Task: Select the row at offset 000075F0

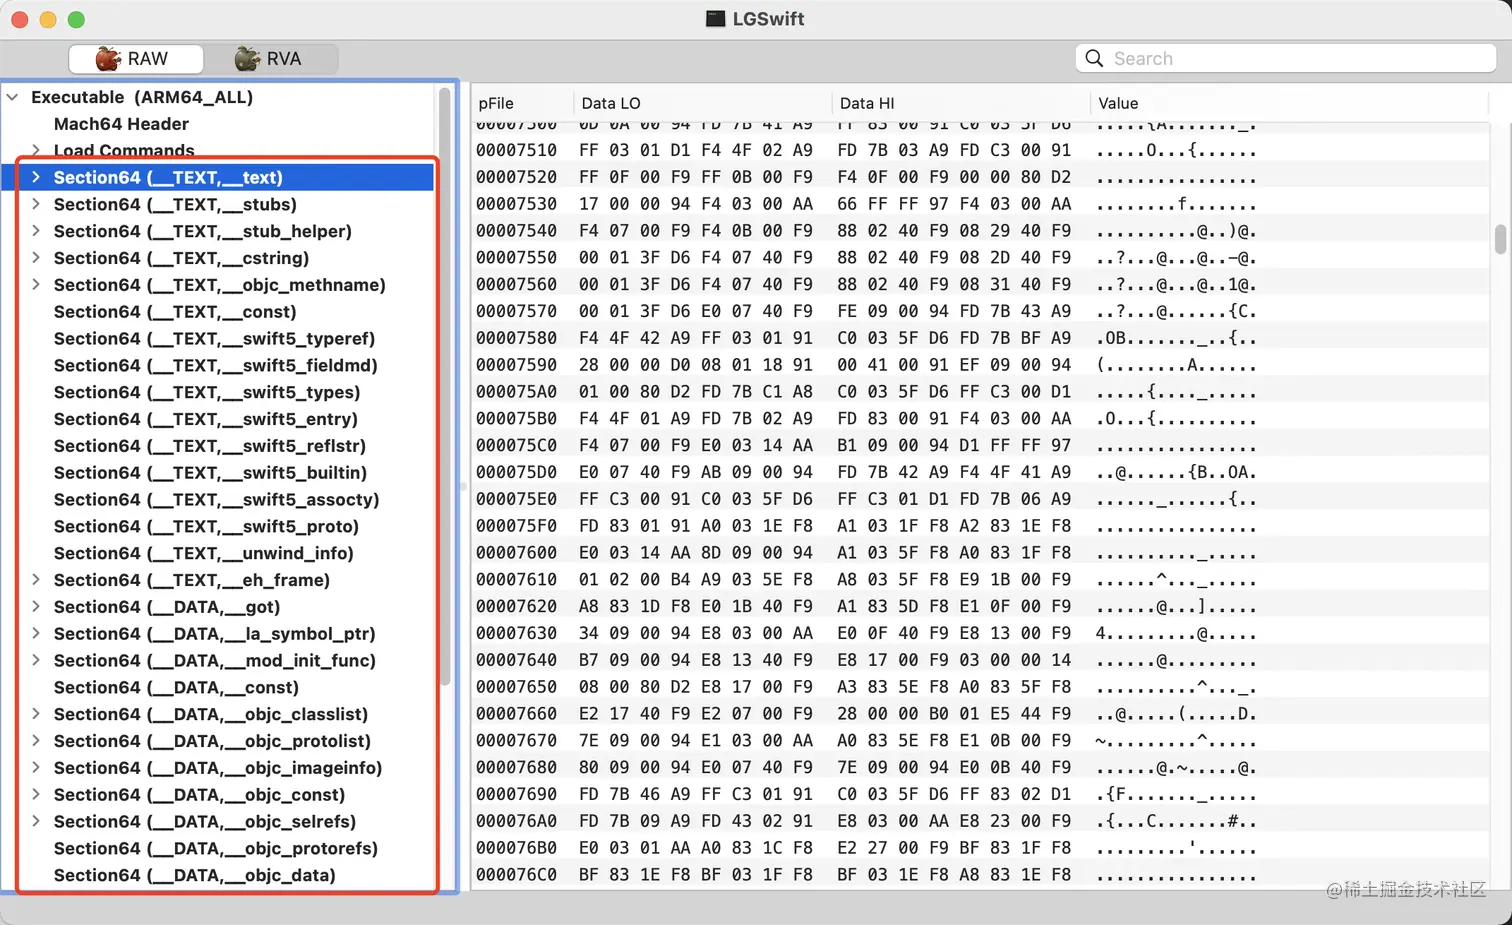Action: tap(982, 527)
